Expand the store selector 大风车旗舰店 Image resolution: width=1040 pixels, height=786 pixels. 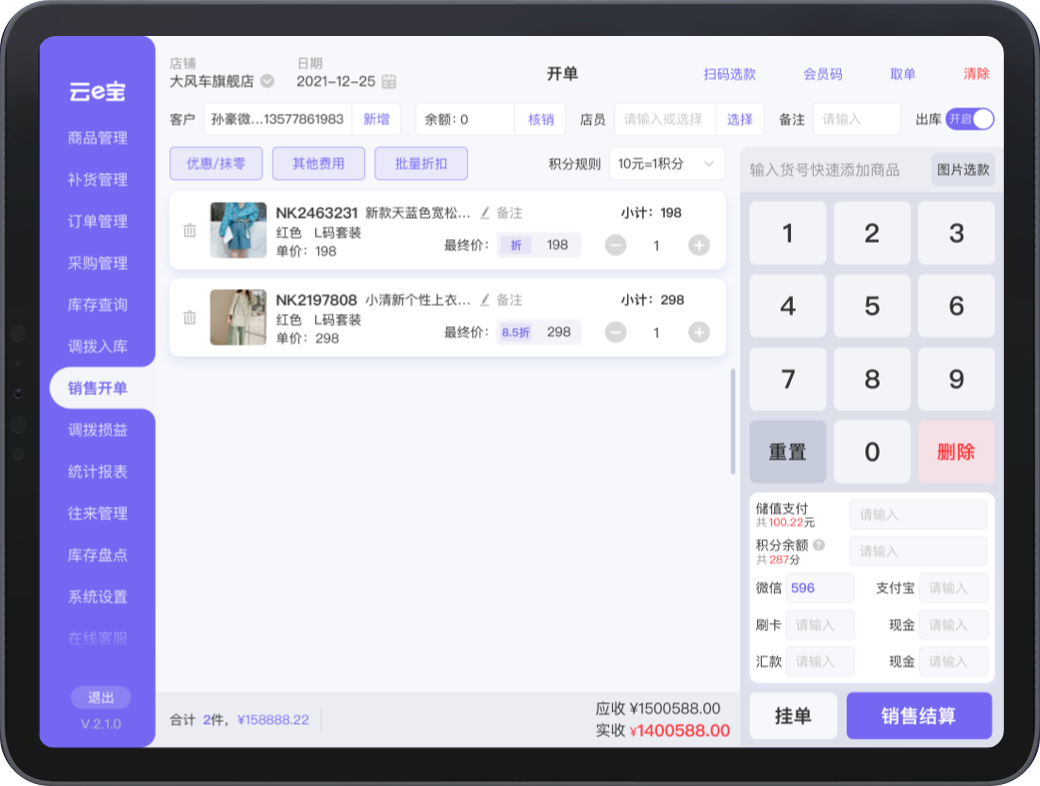point(267,81)
